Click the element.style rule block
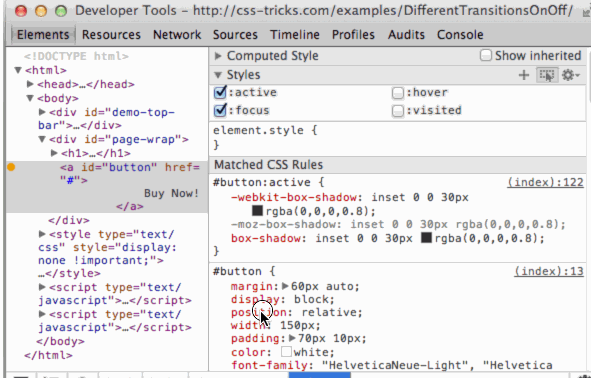Viewport: 591px width, 378px height. point(398,138)
